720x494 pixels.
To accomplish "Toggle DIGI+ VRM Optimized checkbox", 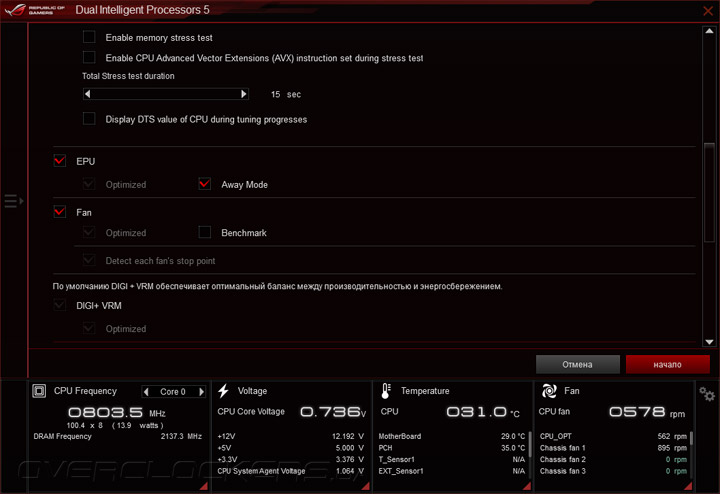I will [89, 329].
